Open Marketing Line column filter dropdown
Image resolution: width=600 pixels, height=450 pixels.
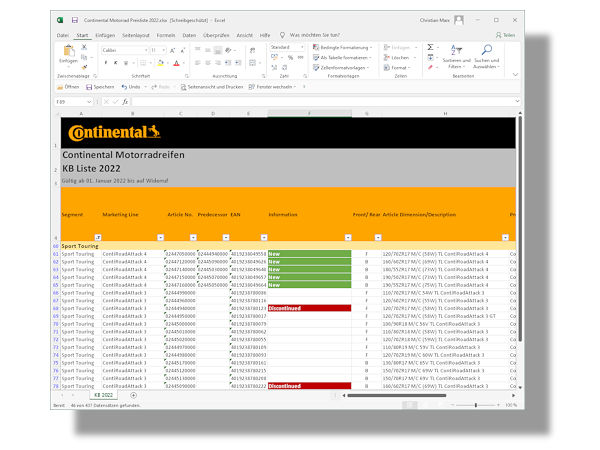pyautogui.click(x=161, y=237)
